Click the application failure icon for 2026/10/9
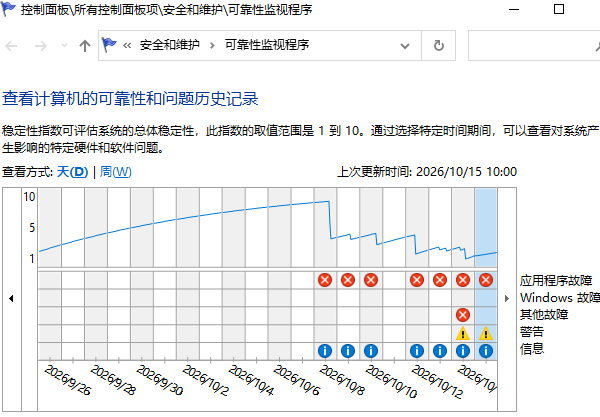Viewport: 600px width, 417px height. (x=348, y=280)
